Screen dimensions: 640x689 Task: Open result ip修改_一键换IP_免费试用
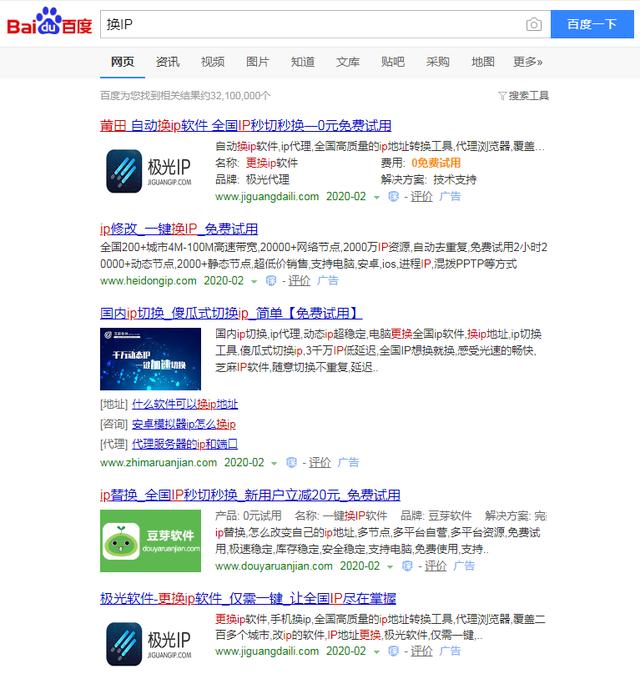pyautogui.click(x=179, y=229)
